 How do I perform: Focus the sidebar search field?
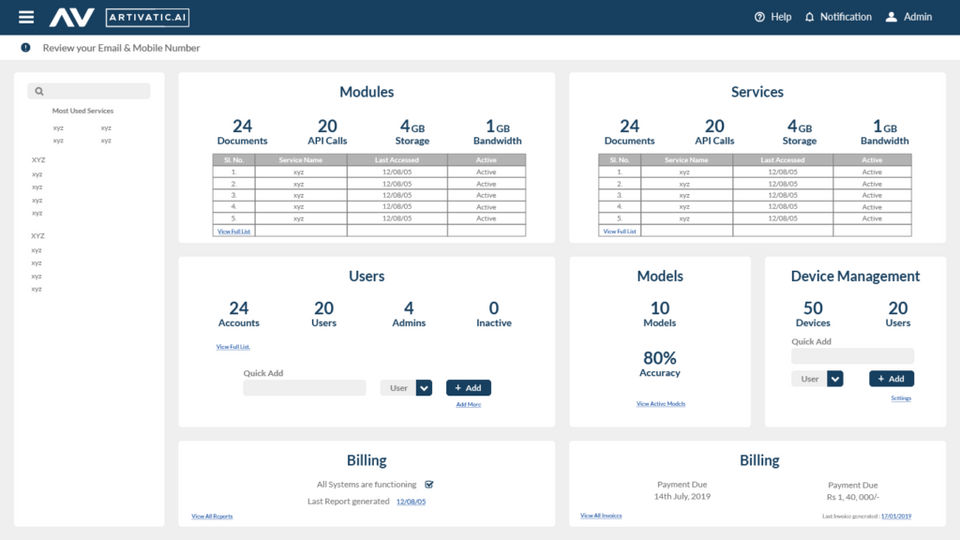[x=89, y=91]
